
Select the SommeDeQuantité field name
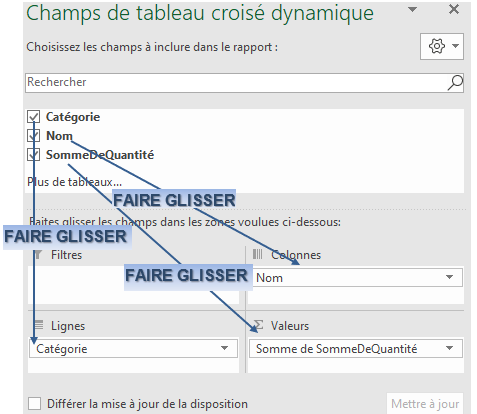coord(100,155)
